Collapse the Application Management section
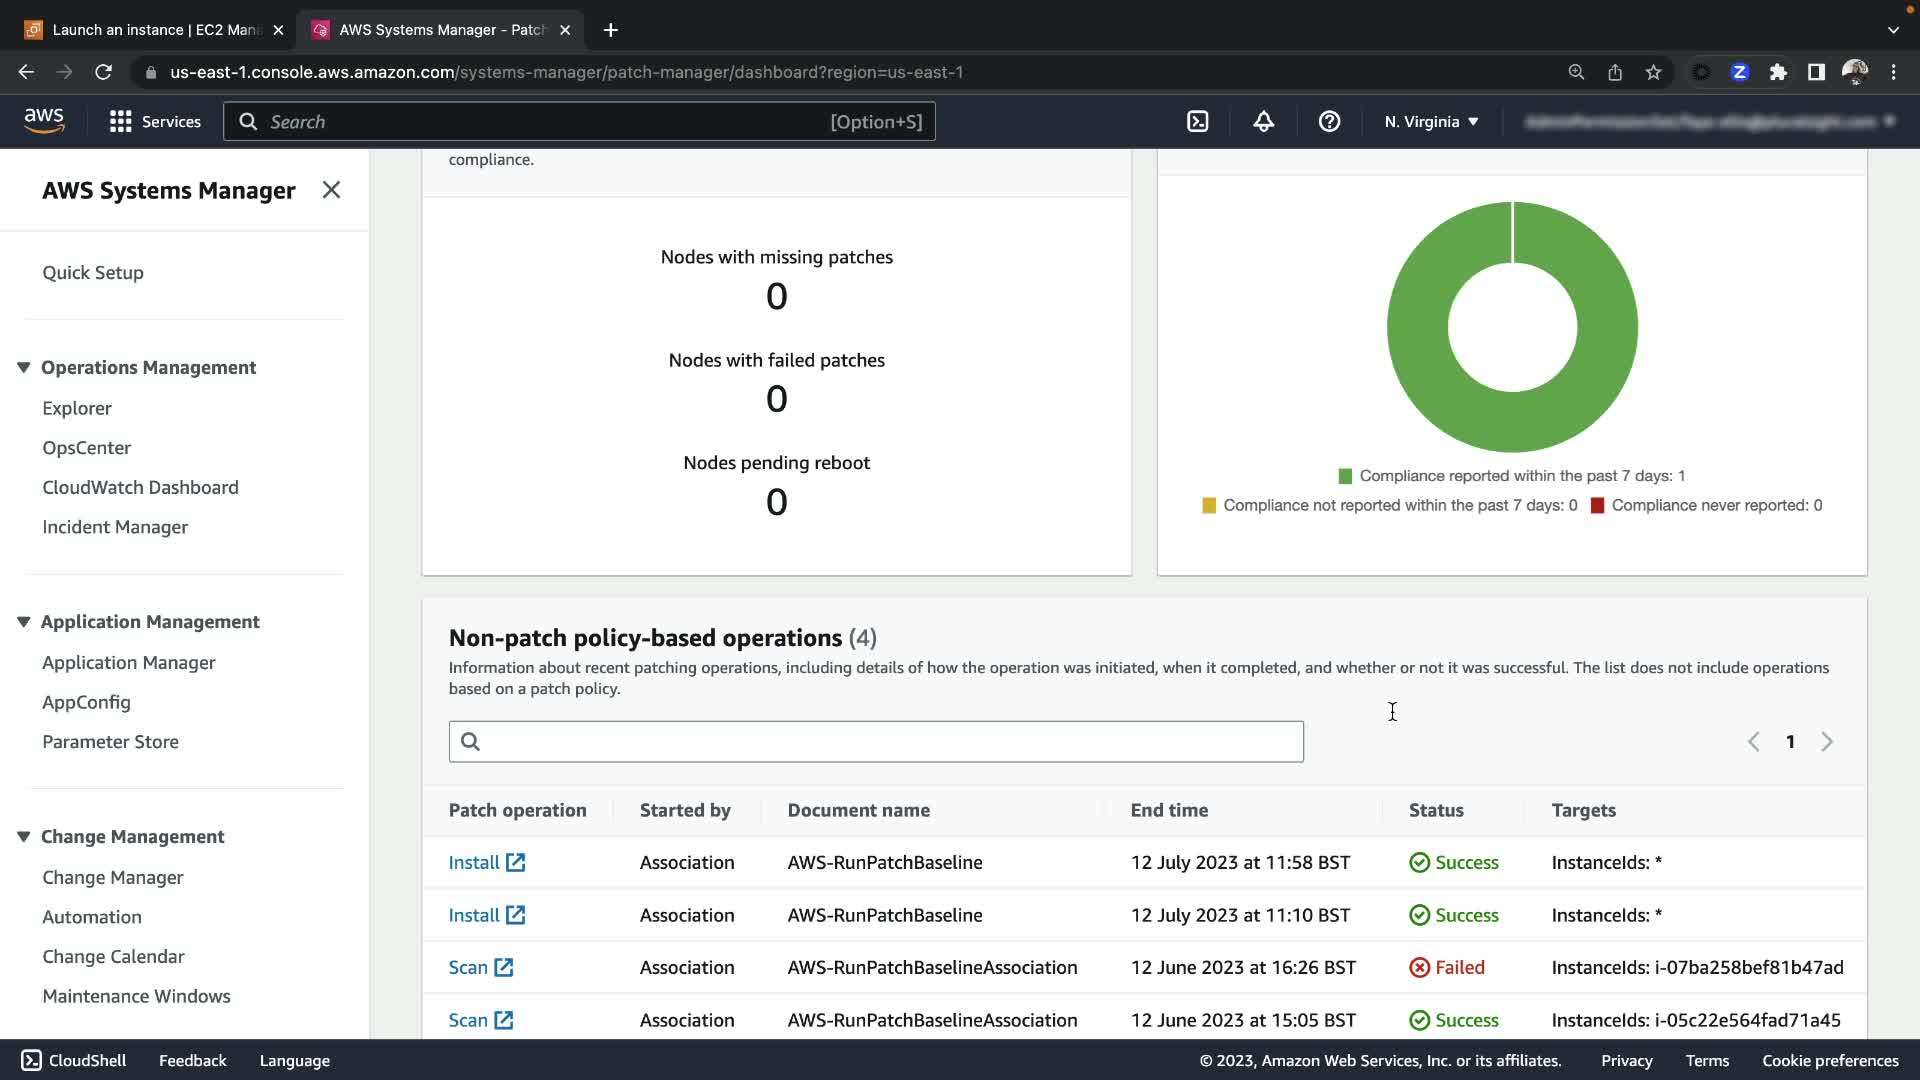 (24, 622)
